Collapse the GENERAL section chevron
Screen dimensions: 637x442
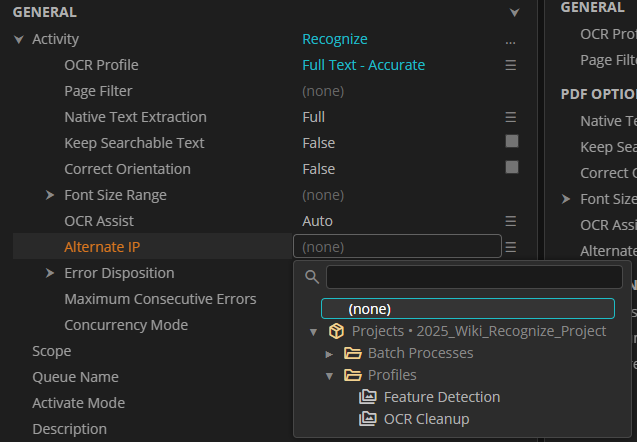514,12
